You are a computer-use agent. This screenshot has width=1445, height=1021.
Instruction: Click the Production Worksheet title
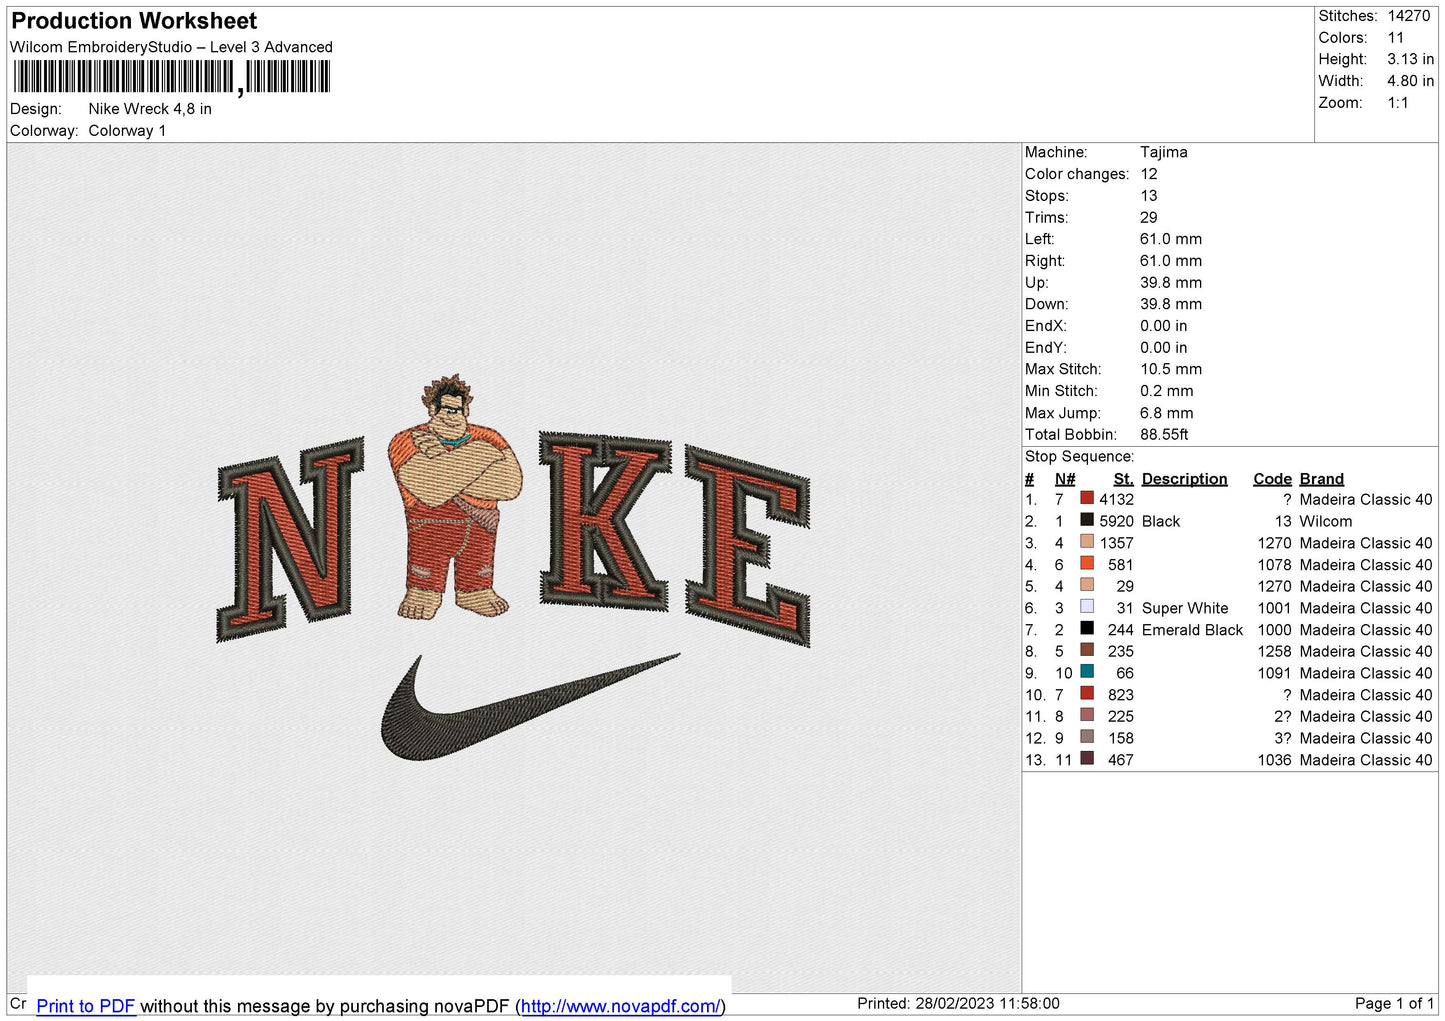134,21
